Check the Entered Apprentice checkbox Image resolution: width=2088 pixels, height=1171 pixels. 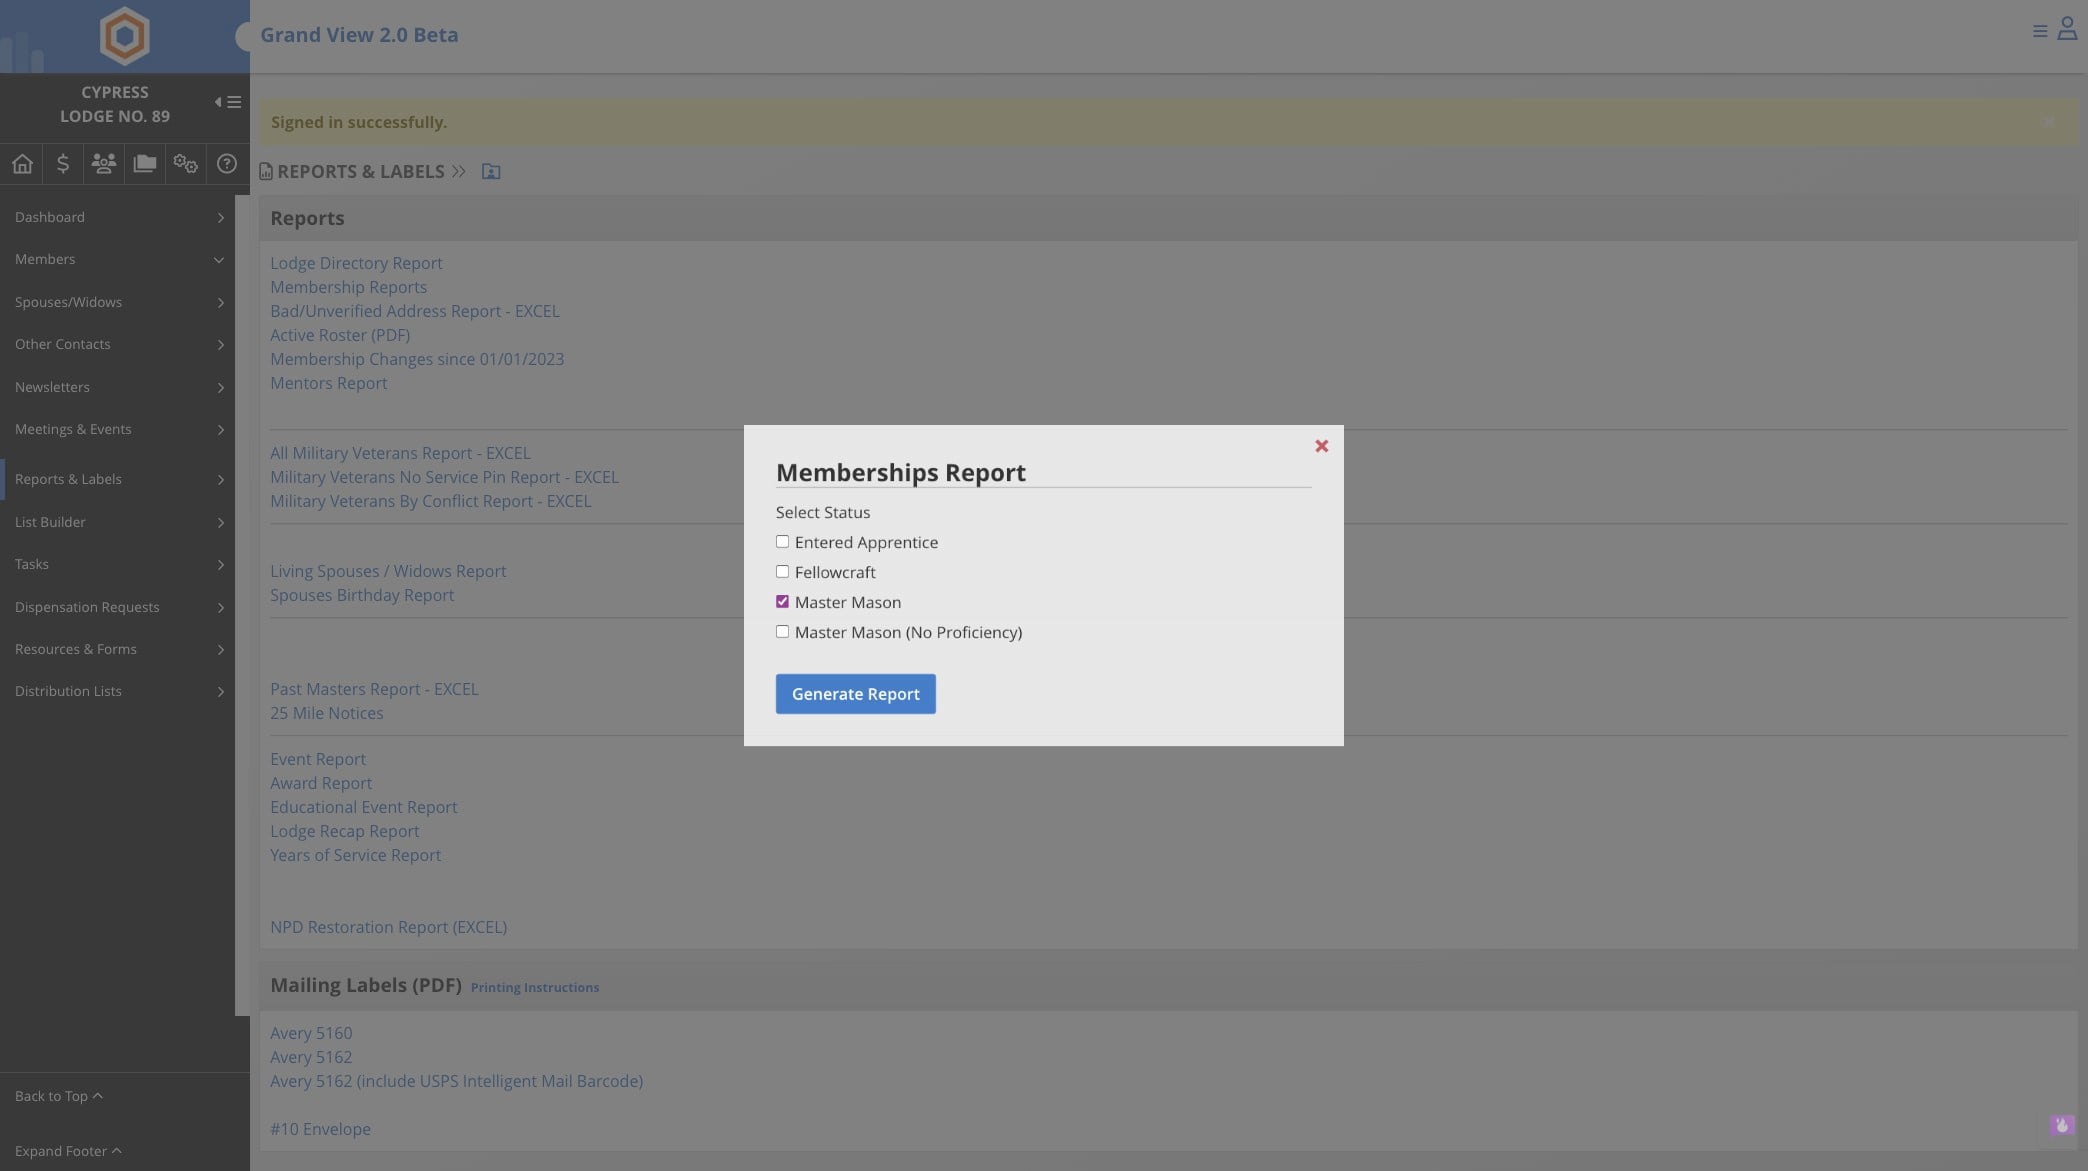(x=782, y=542)
